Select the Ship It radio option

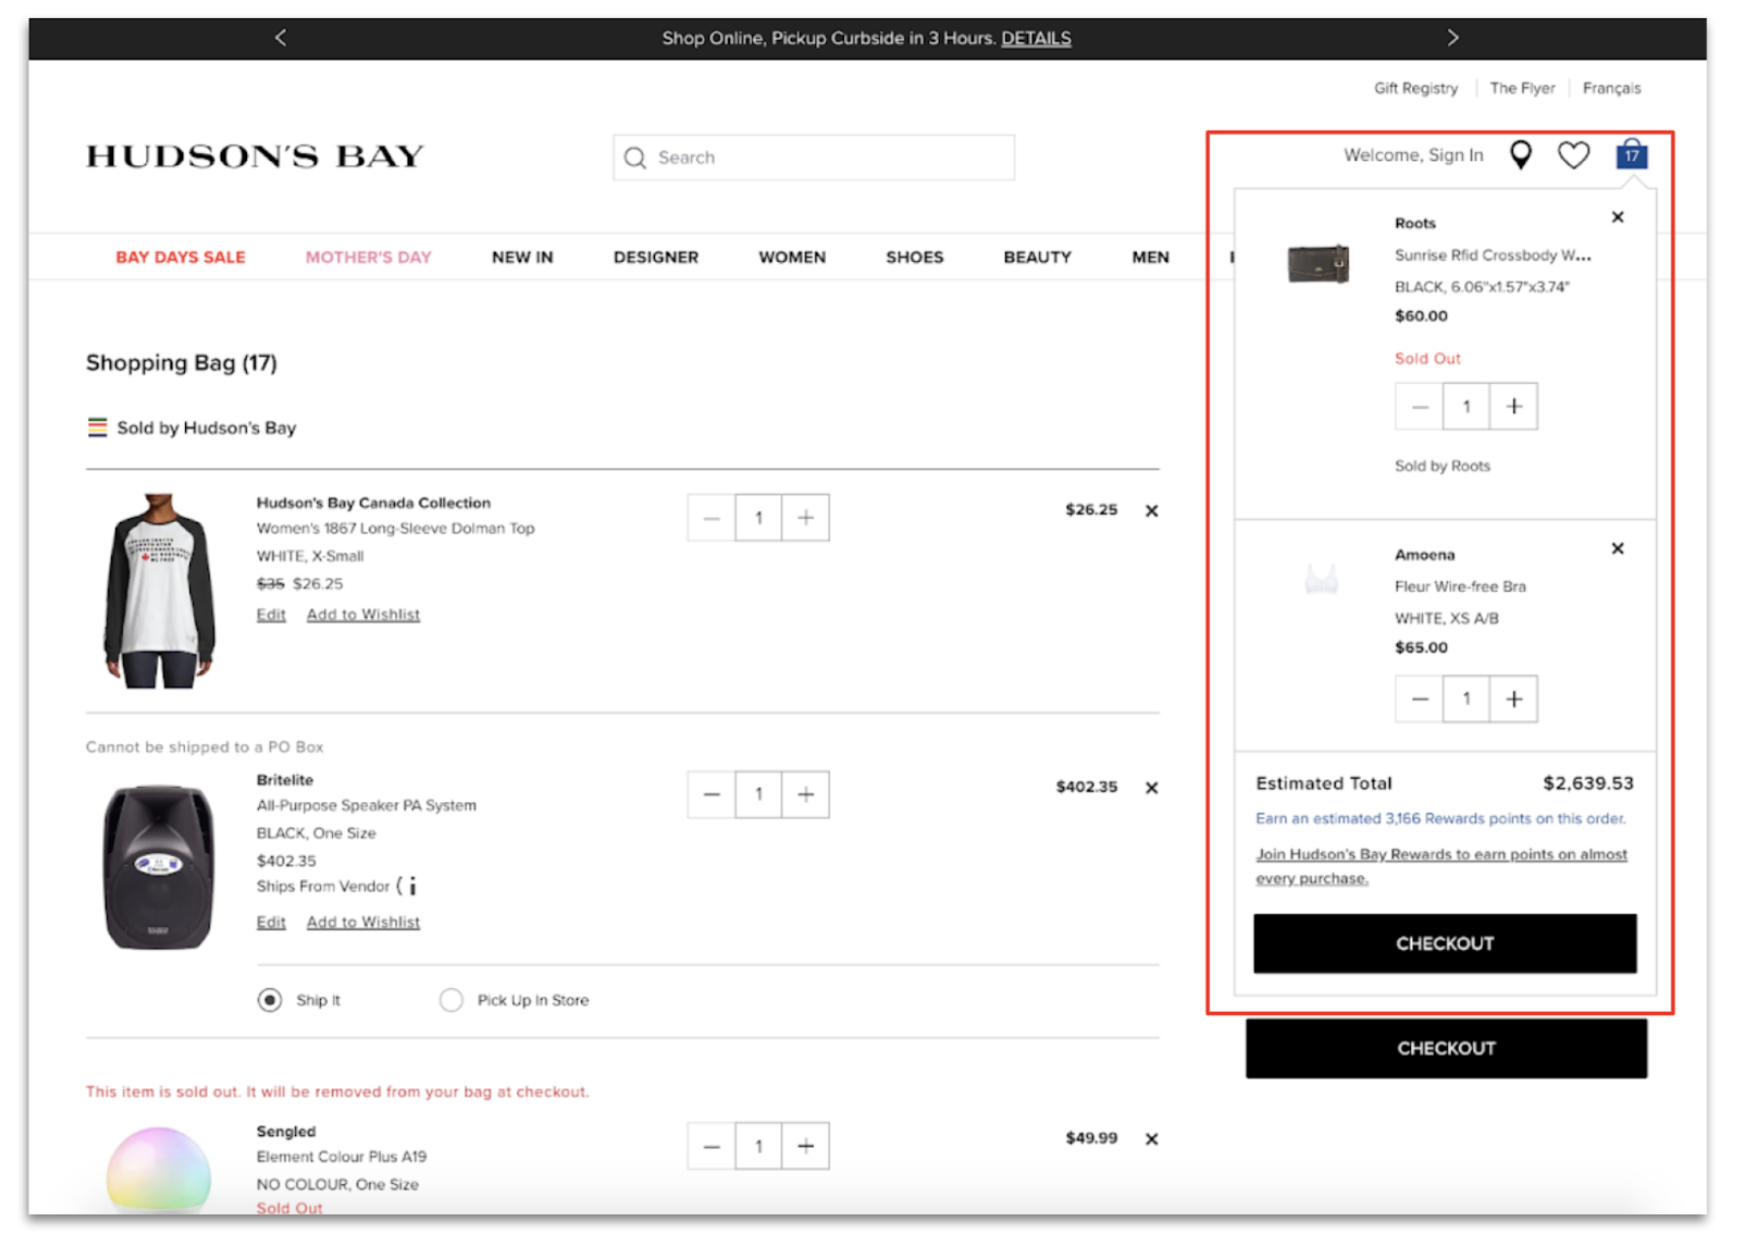pos(269,1000)
